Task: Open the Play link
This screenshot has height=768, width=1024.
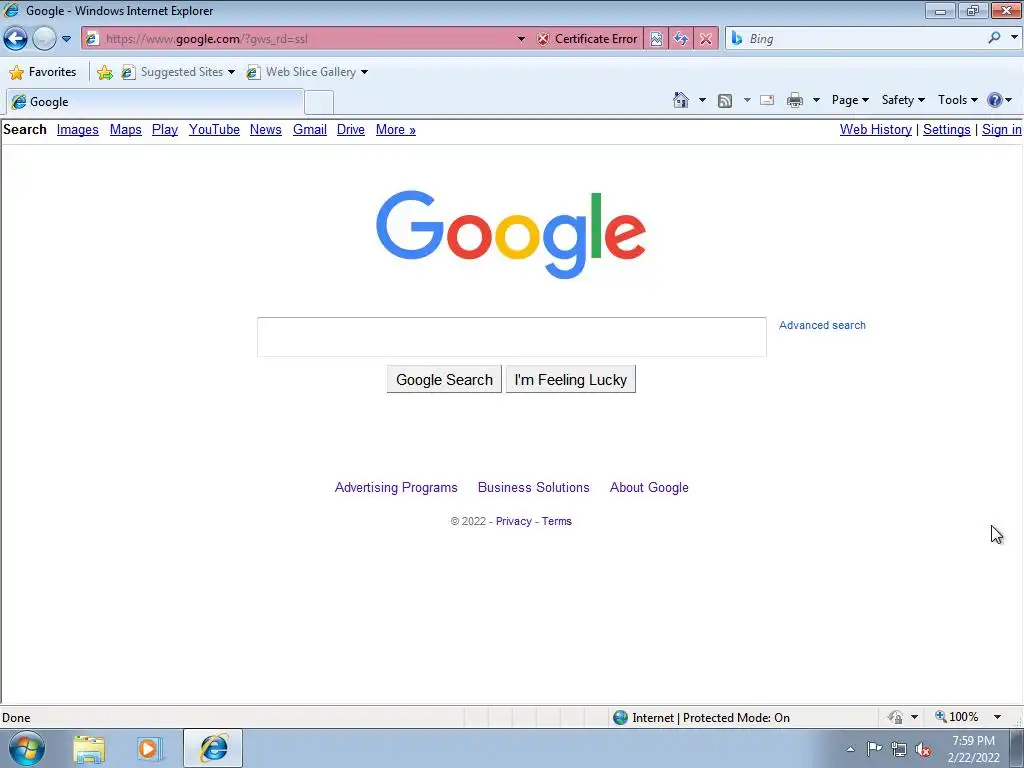Action: coord(165,129)
